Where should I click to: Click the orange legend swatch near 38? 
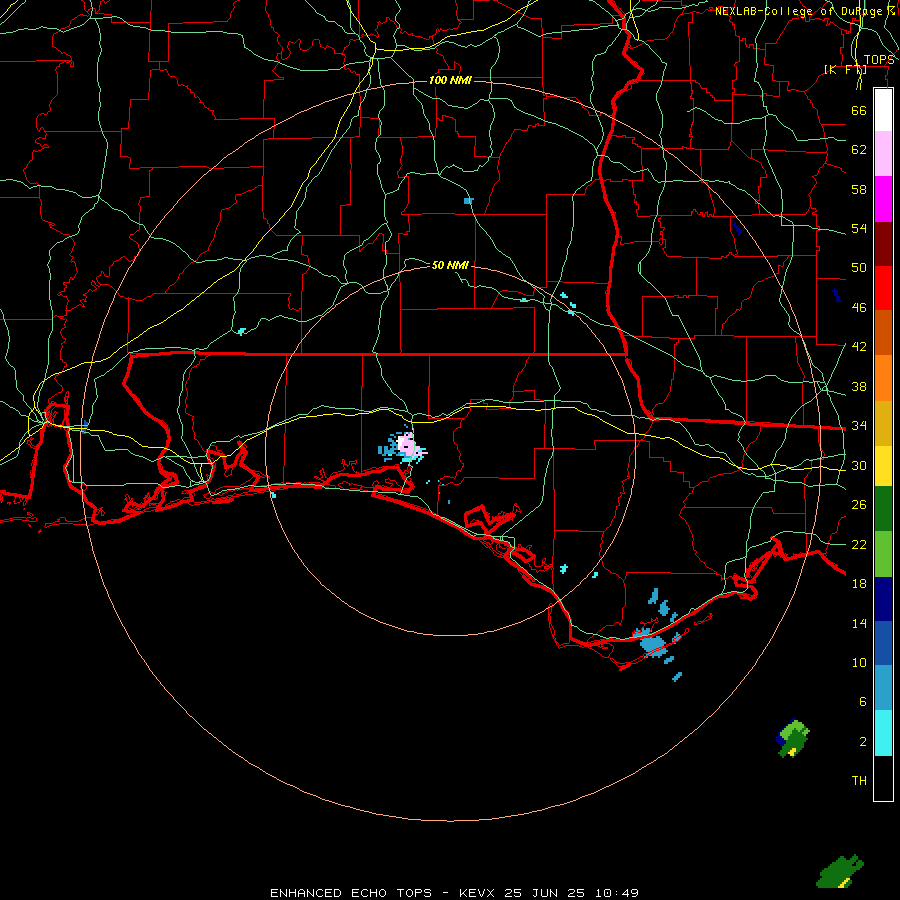pos(883,378)
